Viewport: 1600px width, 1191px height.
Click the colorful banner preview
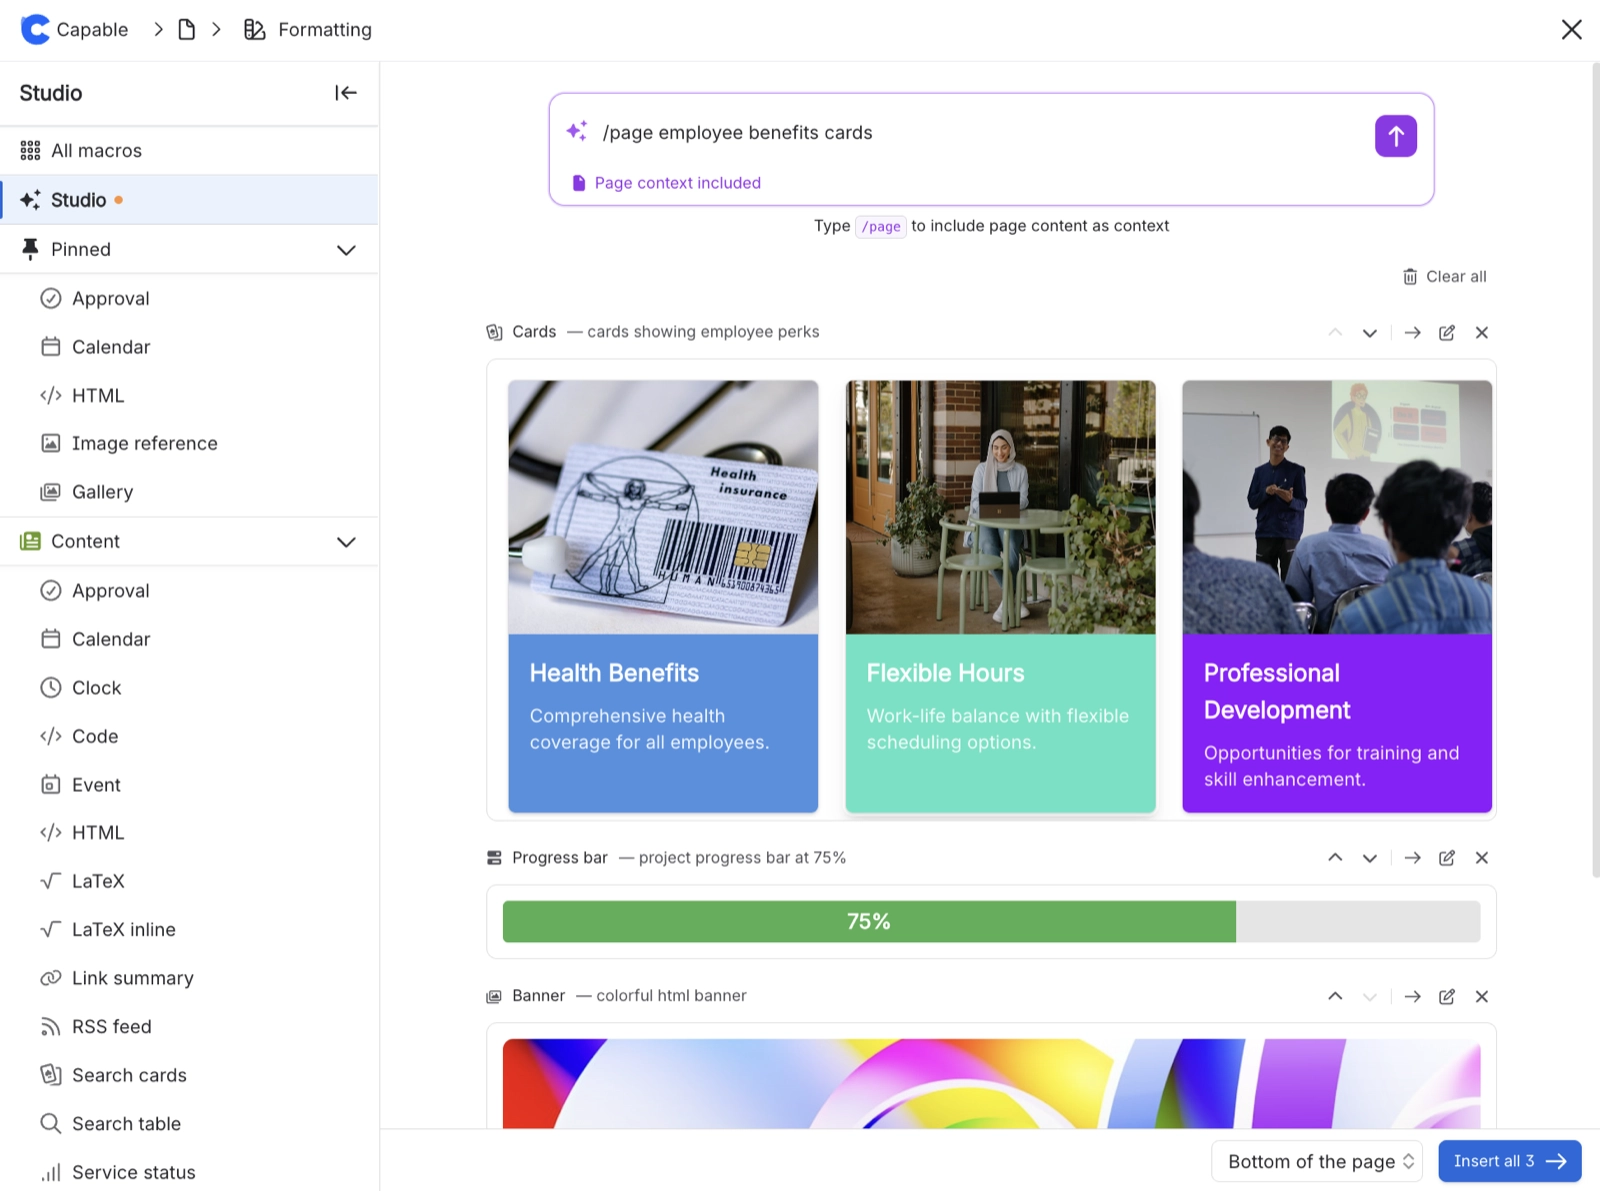click(x=991, y=1083)
